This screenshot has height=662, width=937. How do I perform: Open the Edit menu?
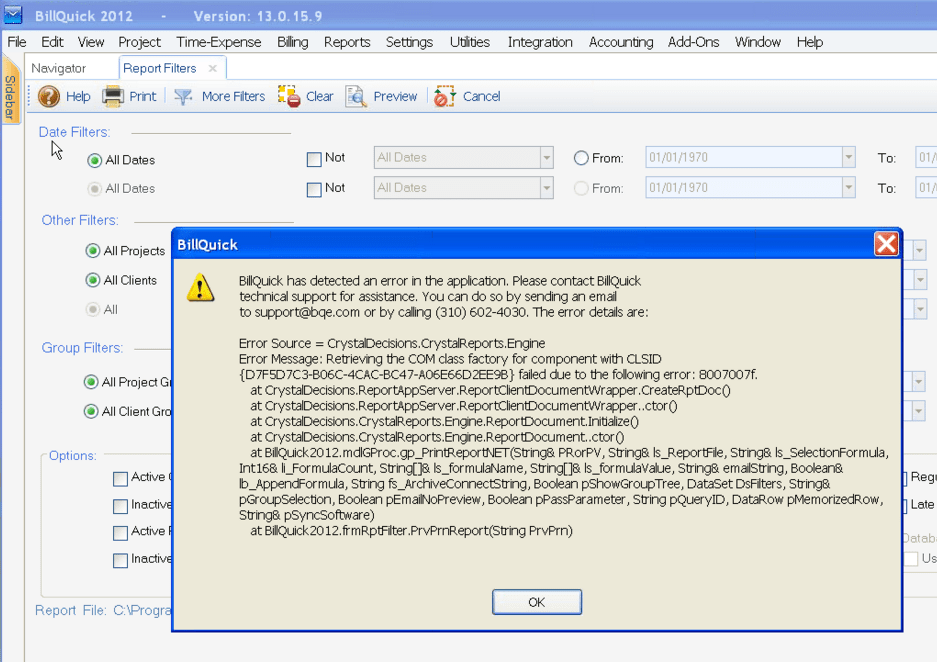pyautogui.click(x=52, y=42)
